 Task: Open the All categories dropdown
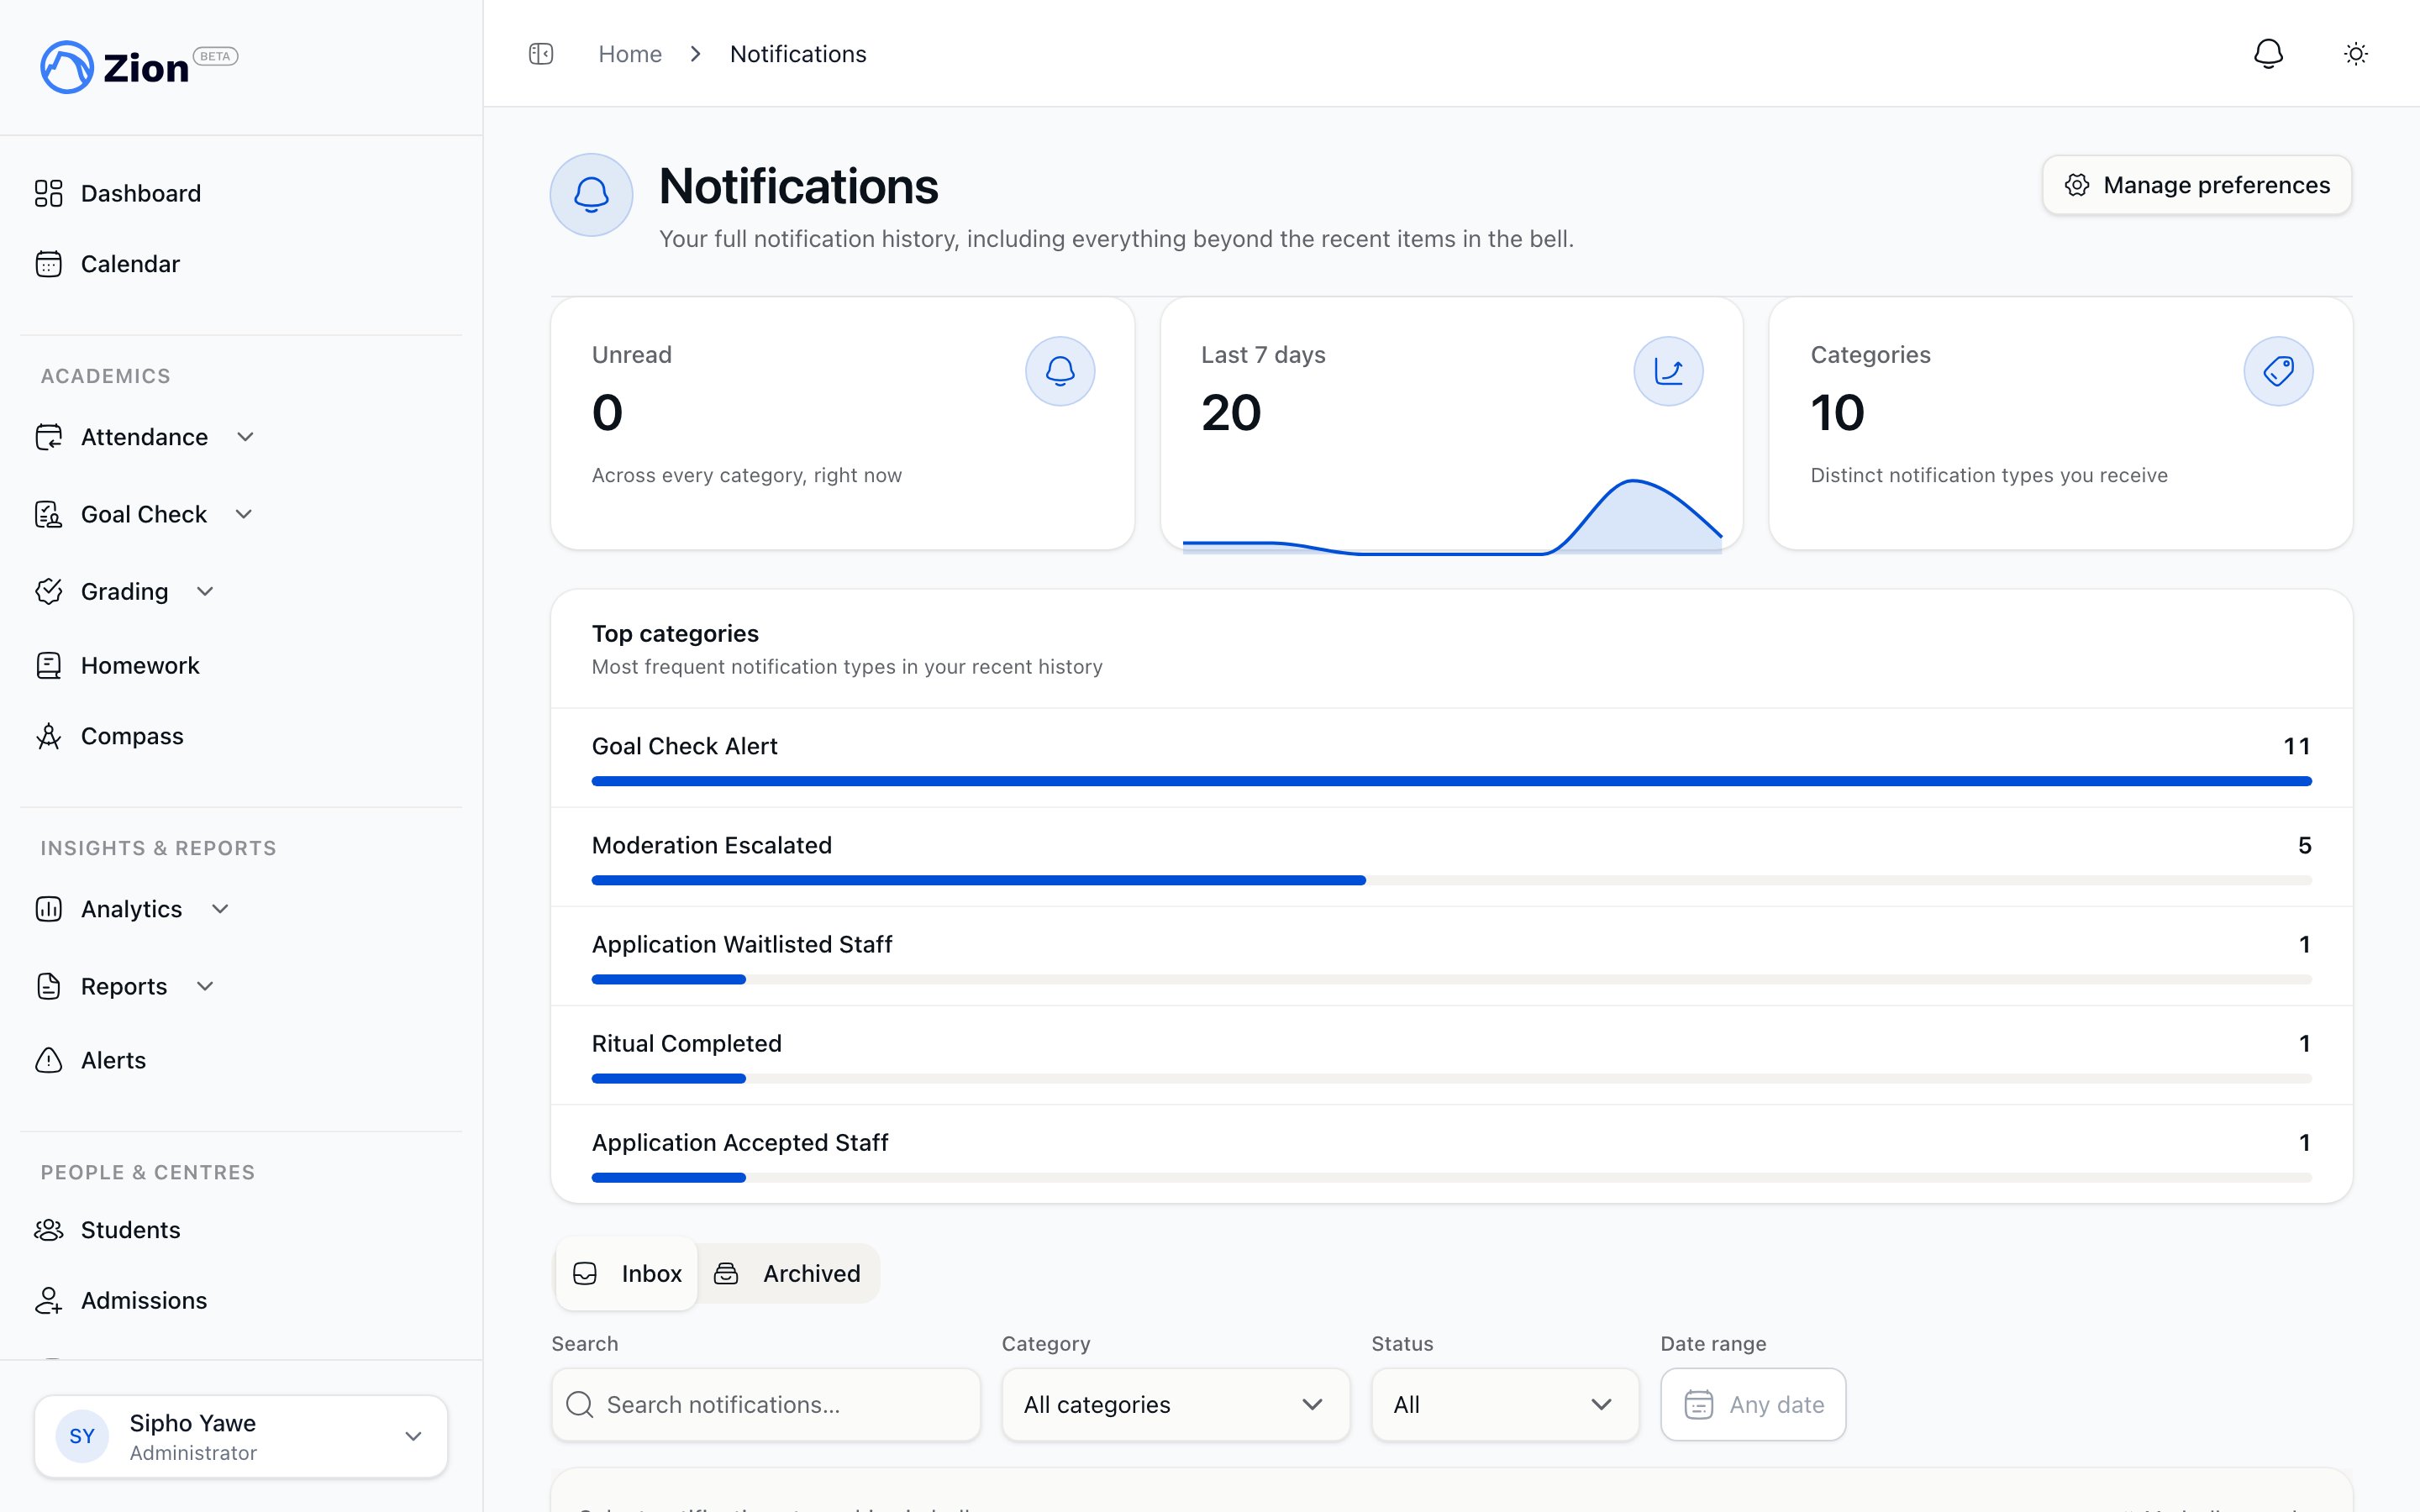point(1175,1405)
